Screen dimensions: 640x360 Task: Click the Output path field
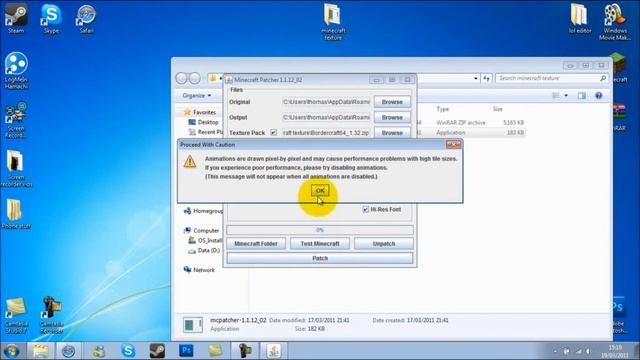coord(326,117)
